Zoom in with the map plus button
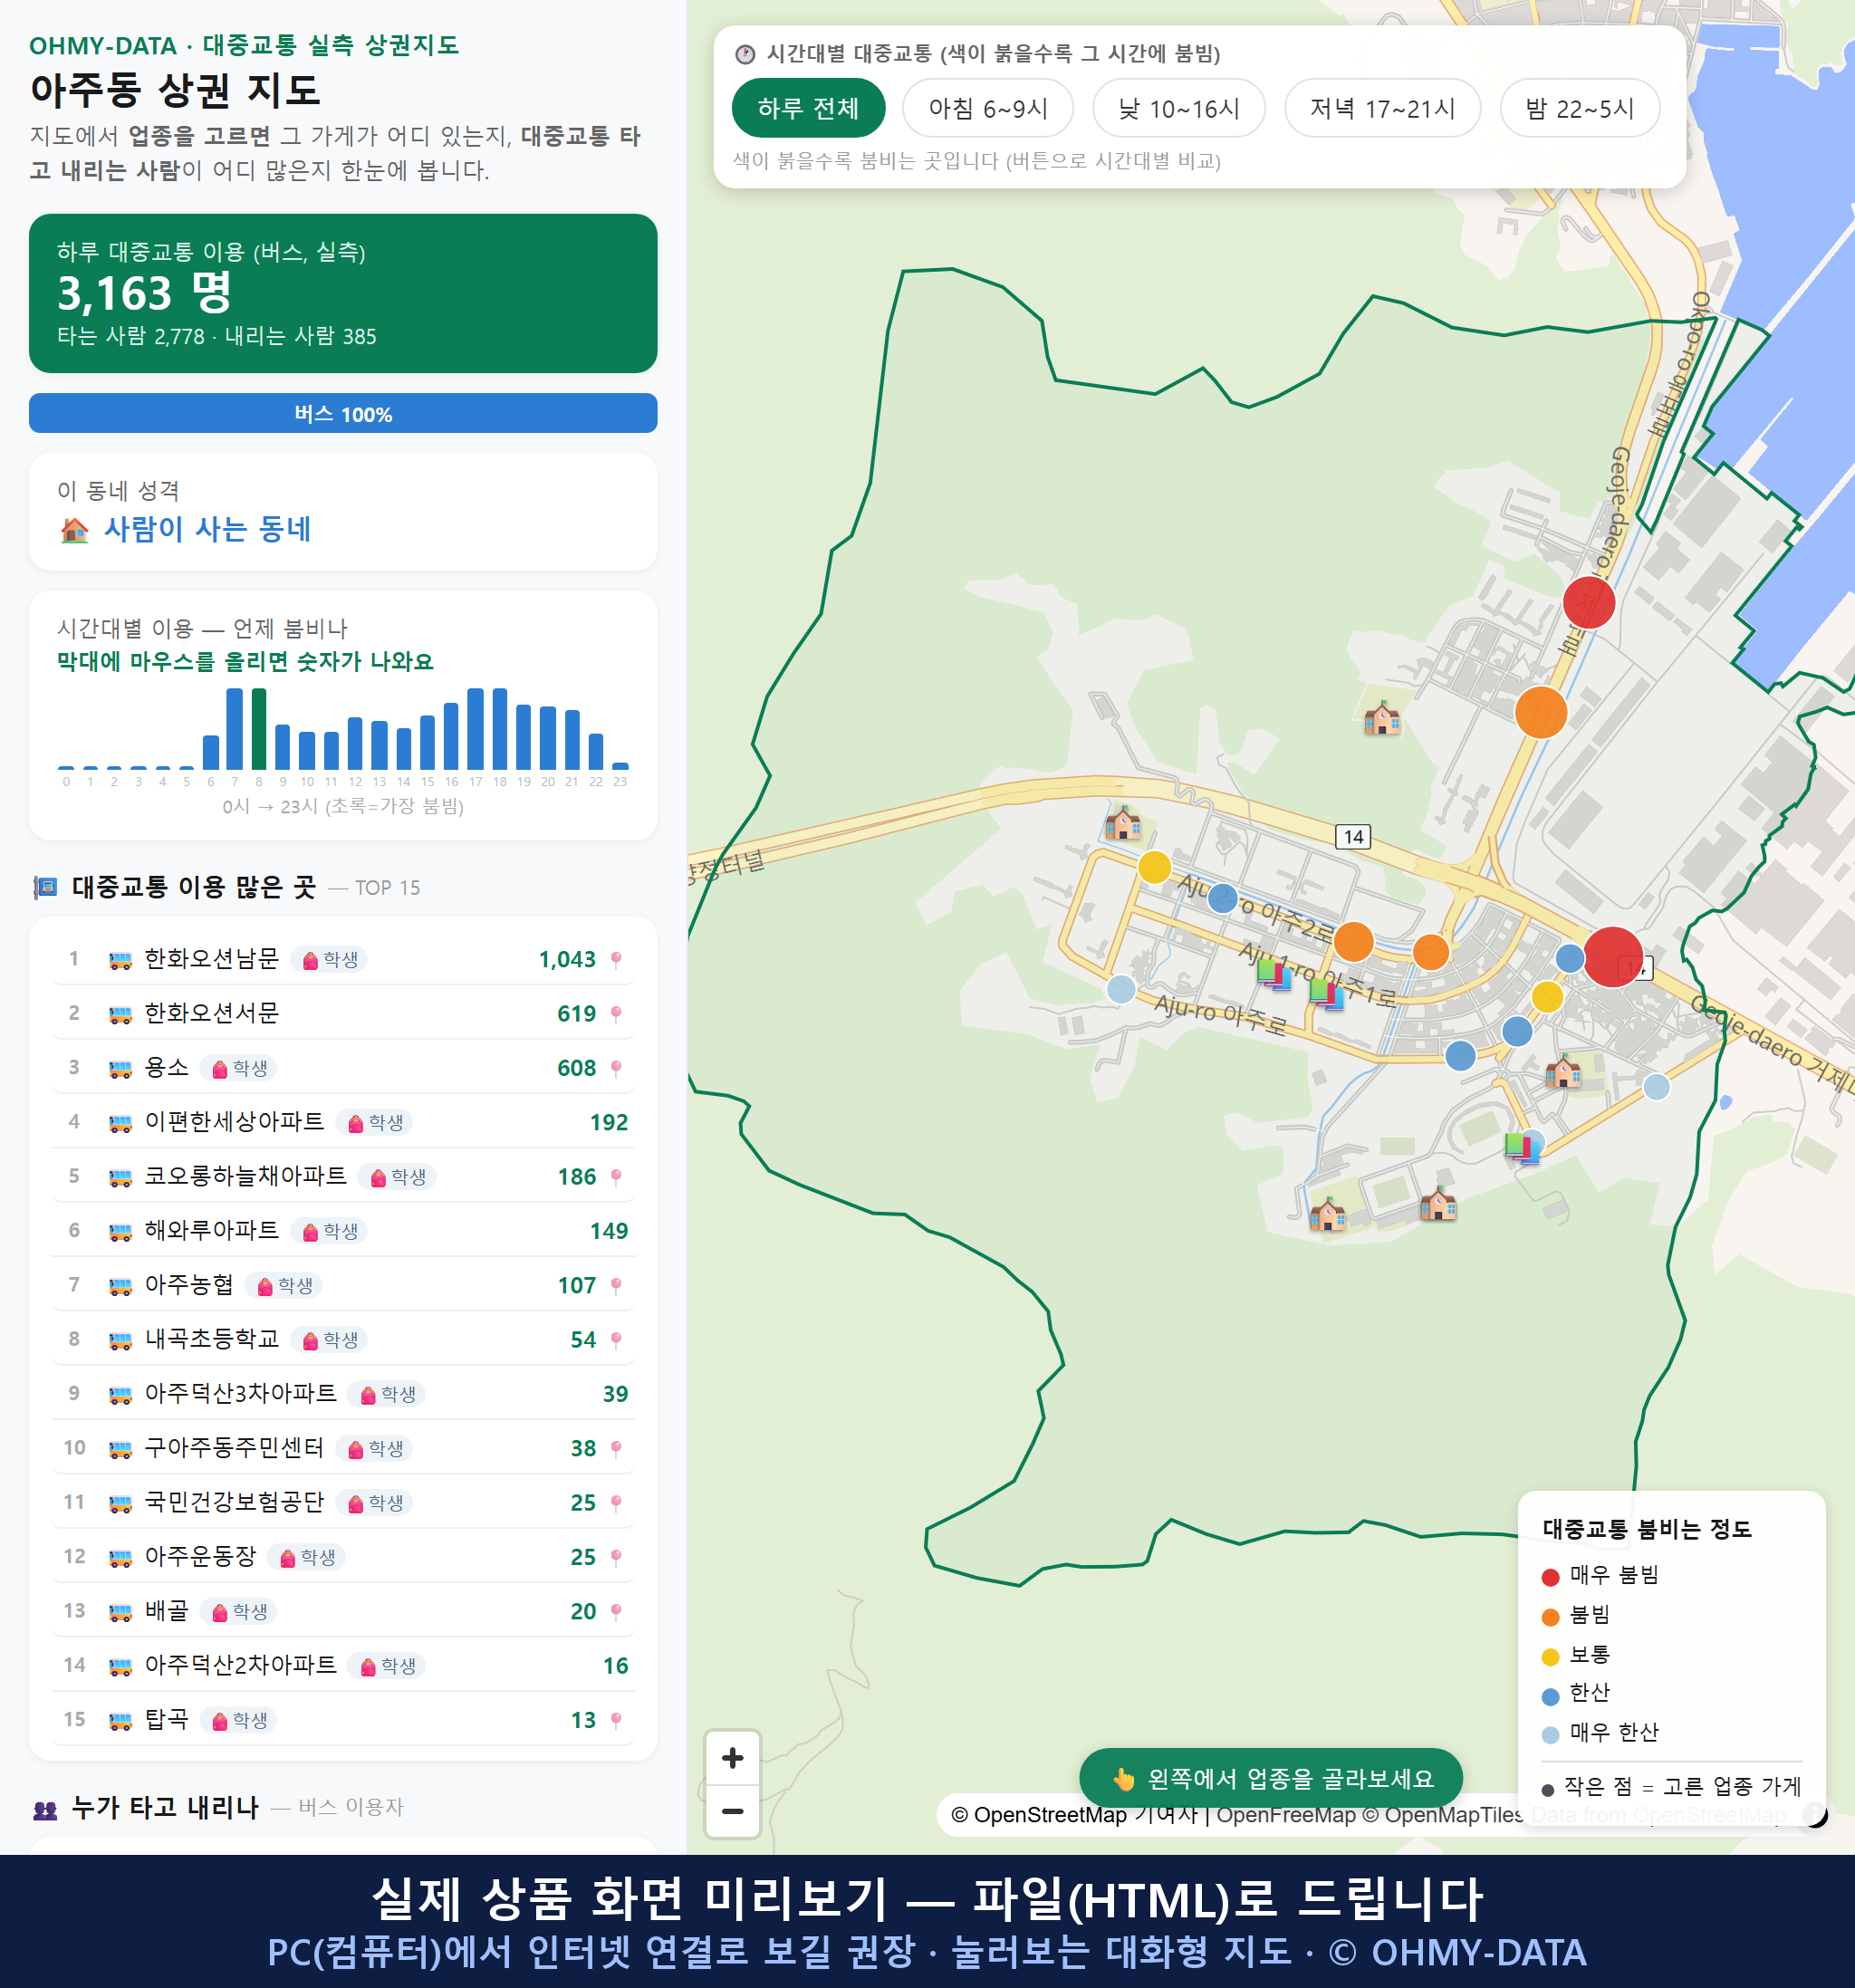1855x1988 pixels. click(732, 1757)
